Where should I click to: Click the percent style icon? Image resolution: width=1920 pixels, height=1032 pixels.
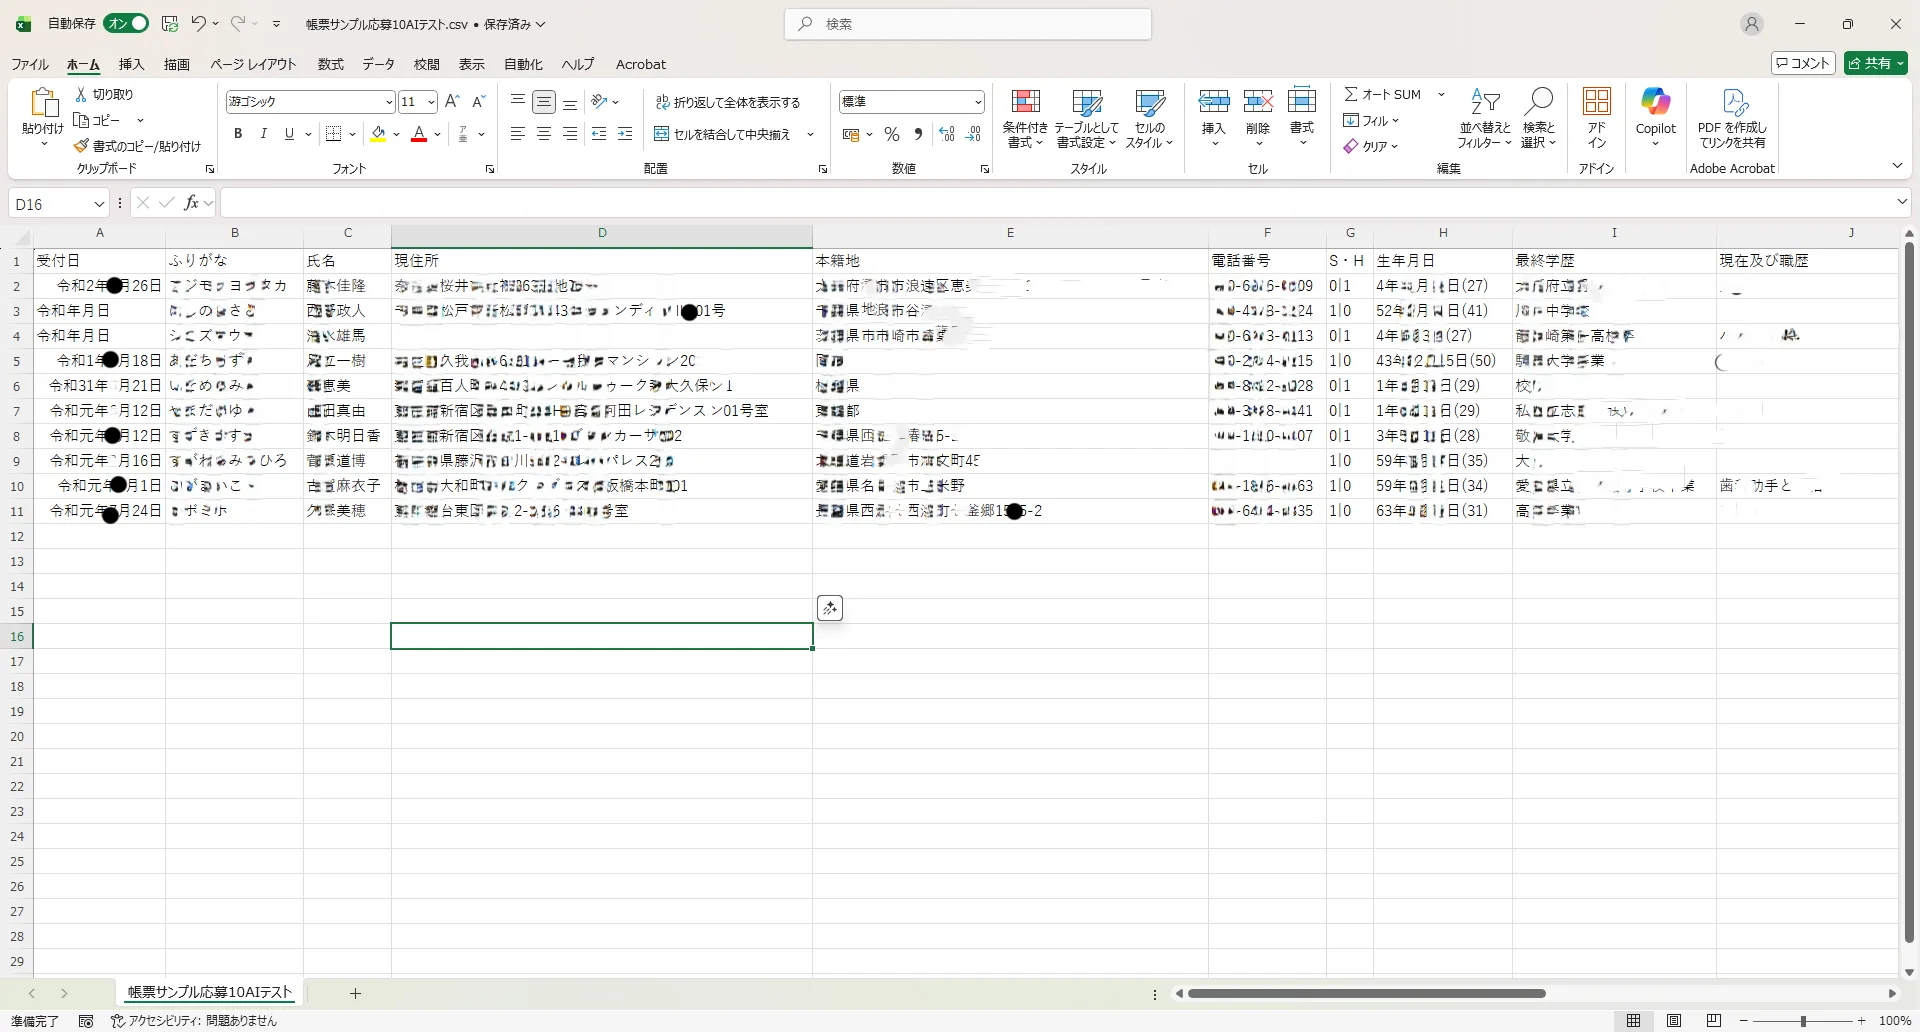pos(892,135)
